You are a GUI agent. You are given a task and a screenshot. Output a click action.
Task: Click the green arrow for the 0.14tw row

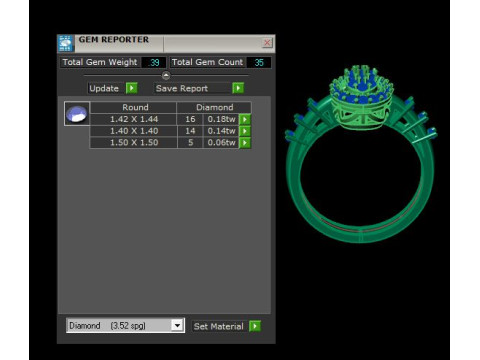(245, 131)
